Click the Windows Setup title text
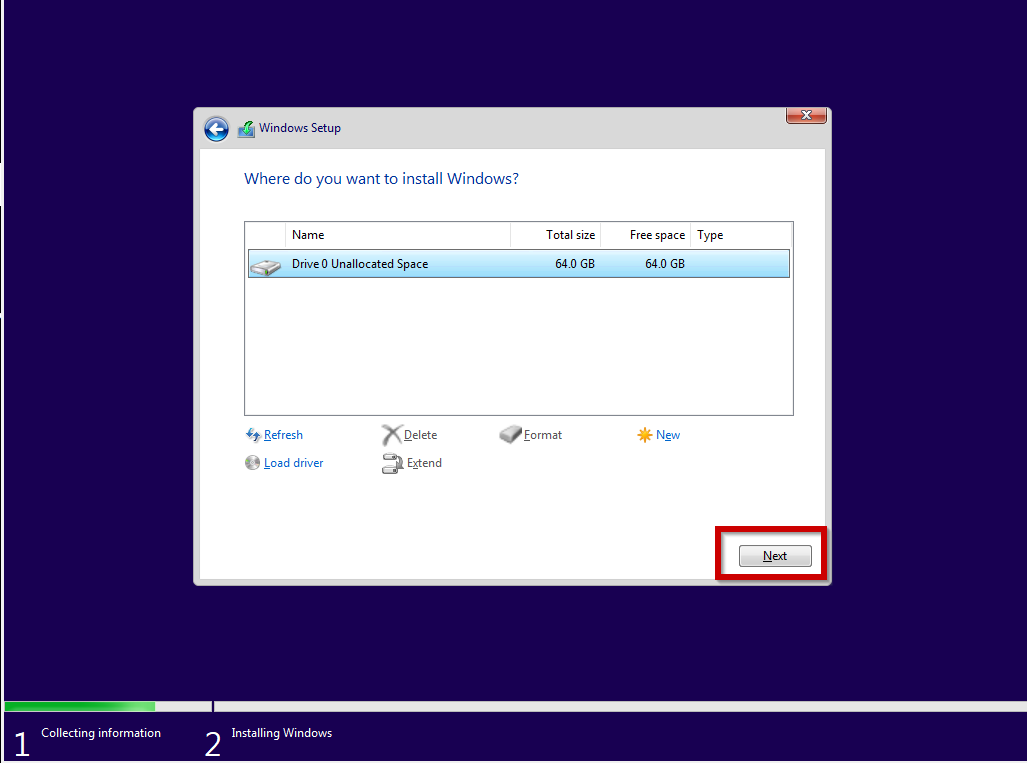Screen dimensions: 1027x763 300,128
